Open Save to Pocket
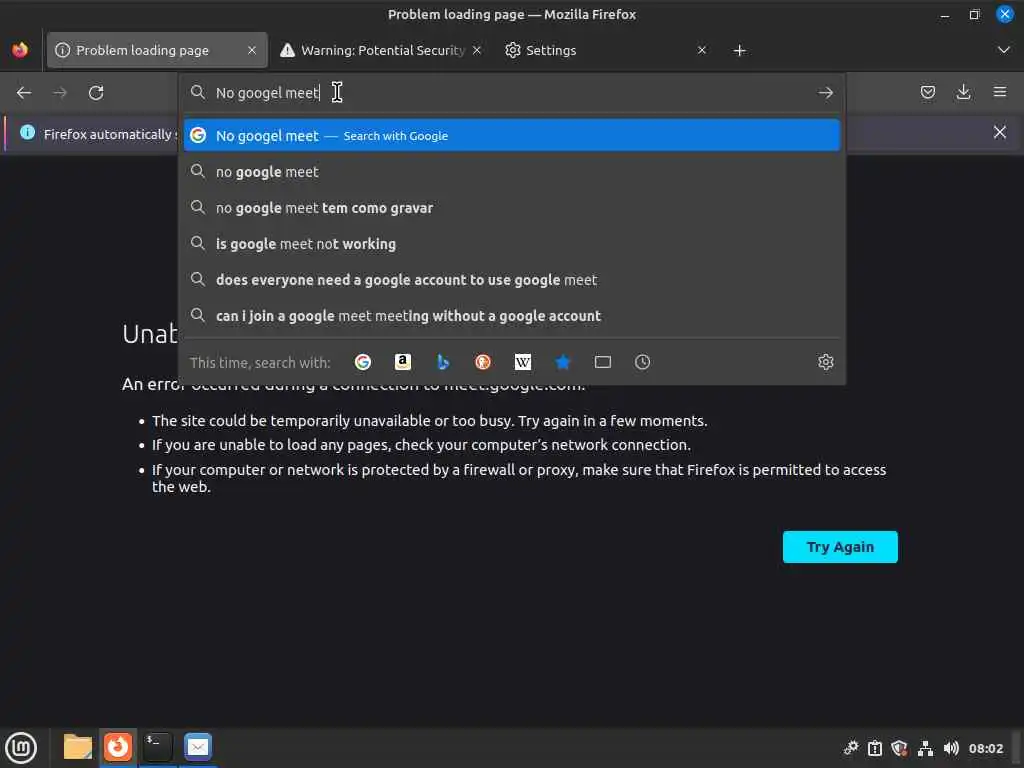Image resolution: width=1024 pixels, height=768 pixels. pyautogui.click(x=927, y=92)
